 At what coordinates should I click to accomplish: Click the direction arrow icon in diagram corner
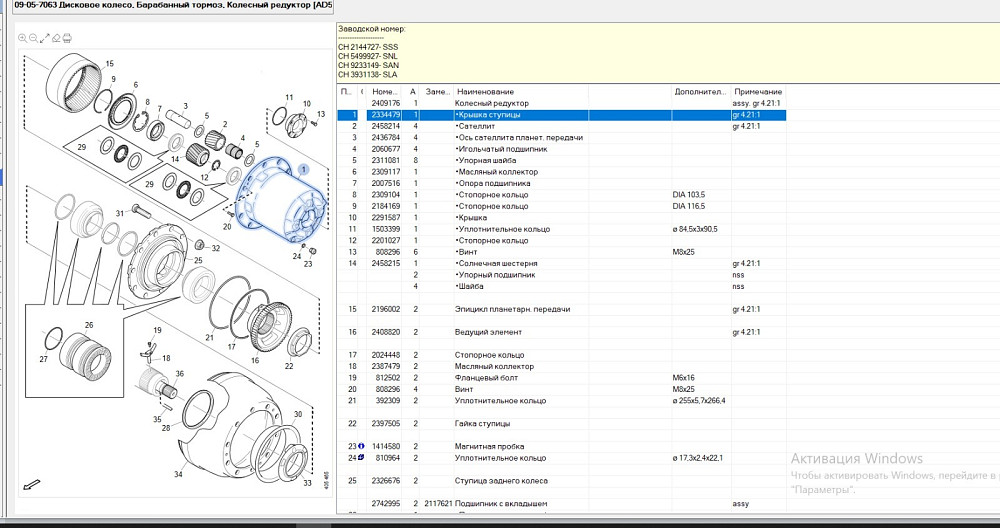point(31,485)
